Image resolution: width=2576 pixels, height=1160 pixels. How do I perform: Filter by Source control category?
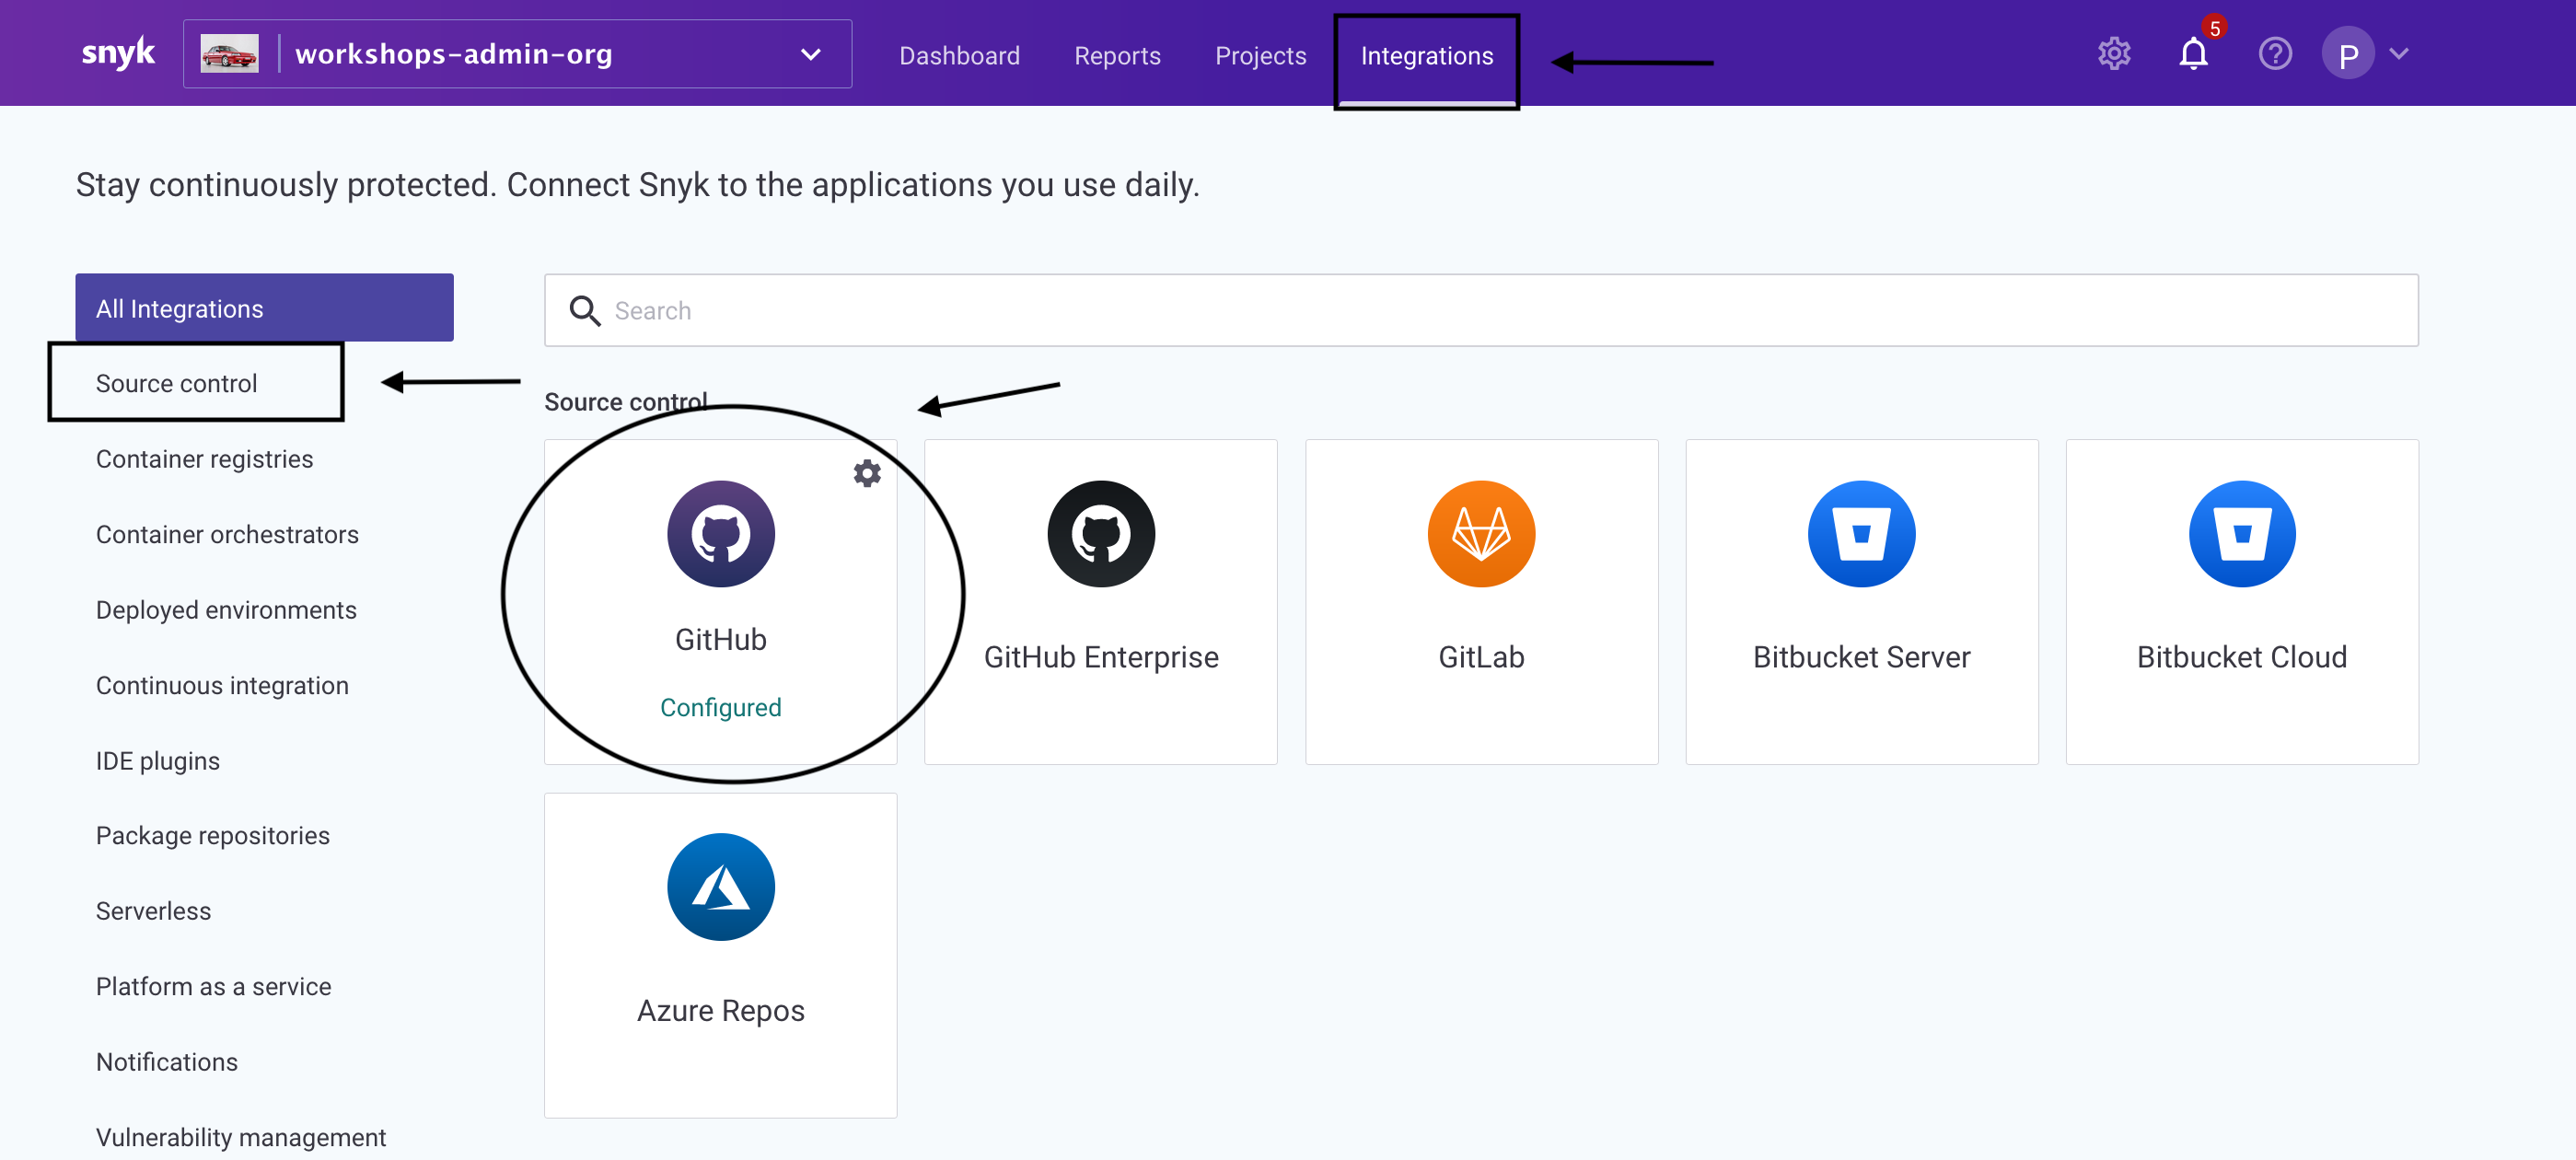point(177,383)
